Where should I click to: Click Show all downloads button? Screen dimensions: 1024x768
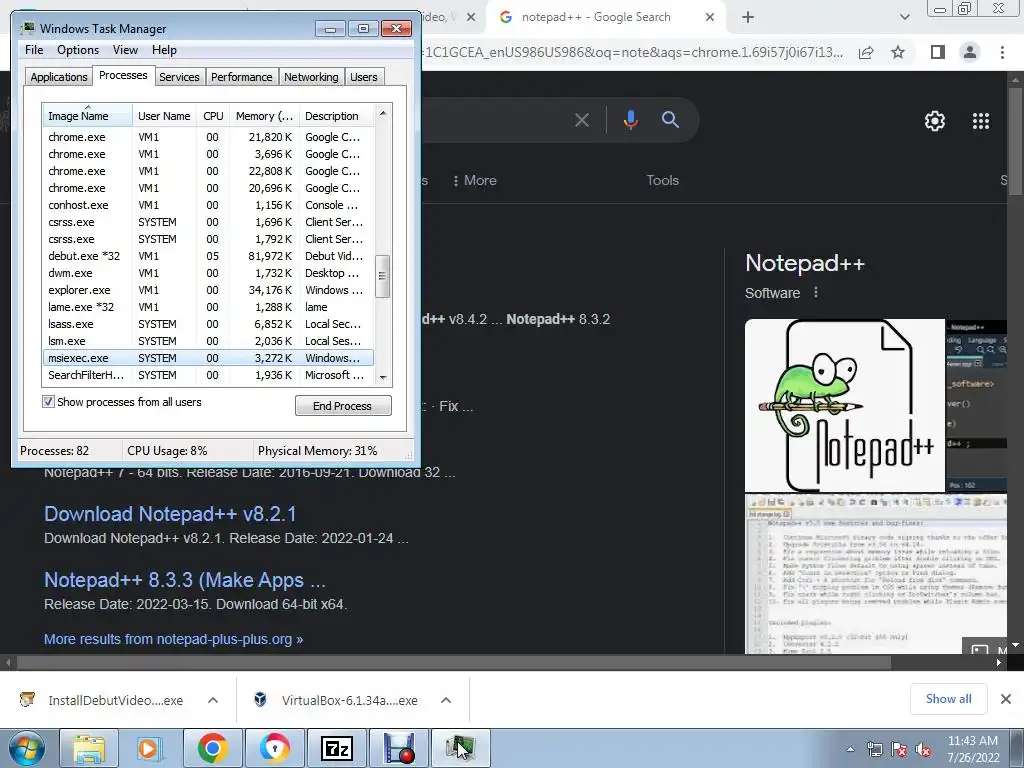948,699
